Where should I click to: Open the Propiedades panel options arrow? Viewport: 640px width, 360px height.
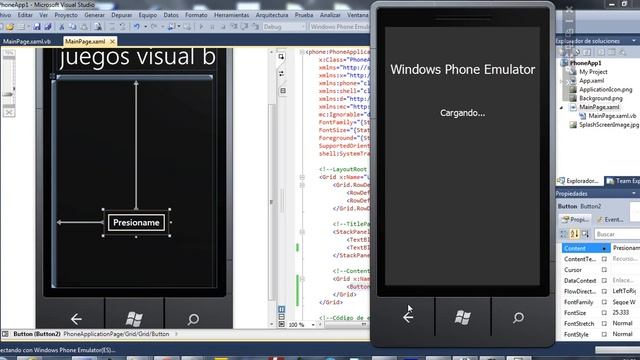634,193
